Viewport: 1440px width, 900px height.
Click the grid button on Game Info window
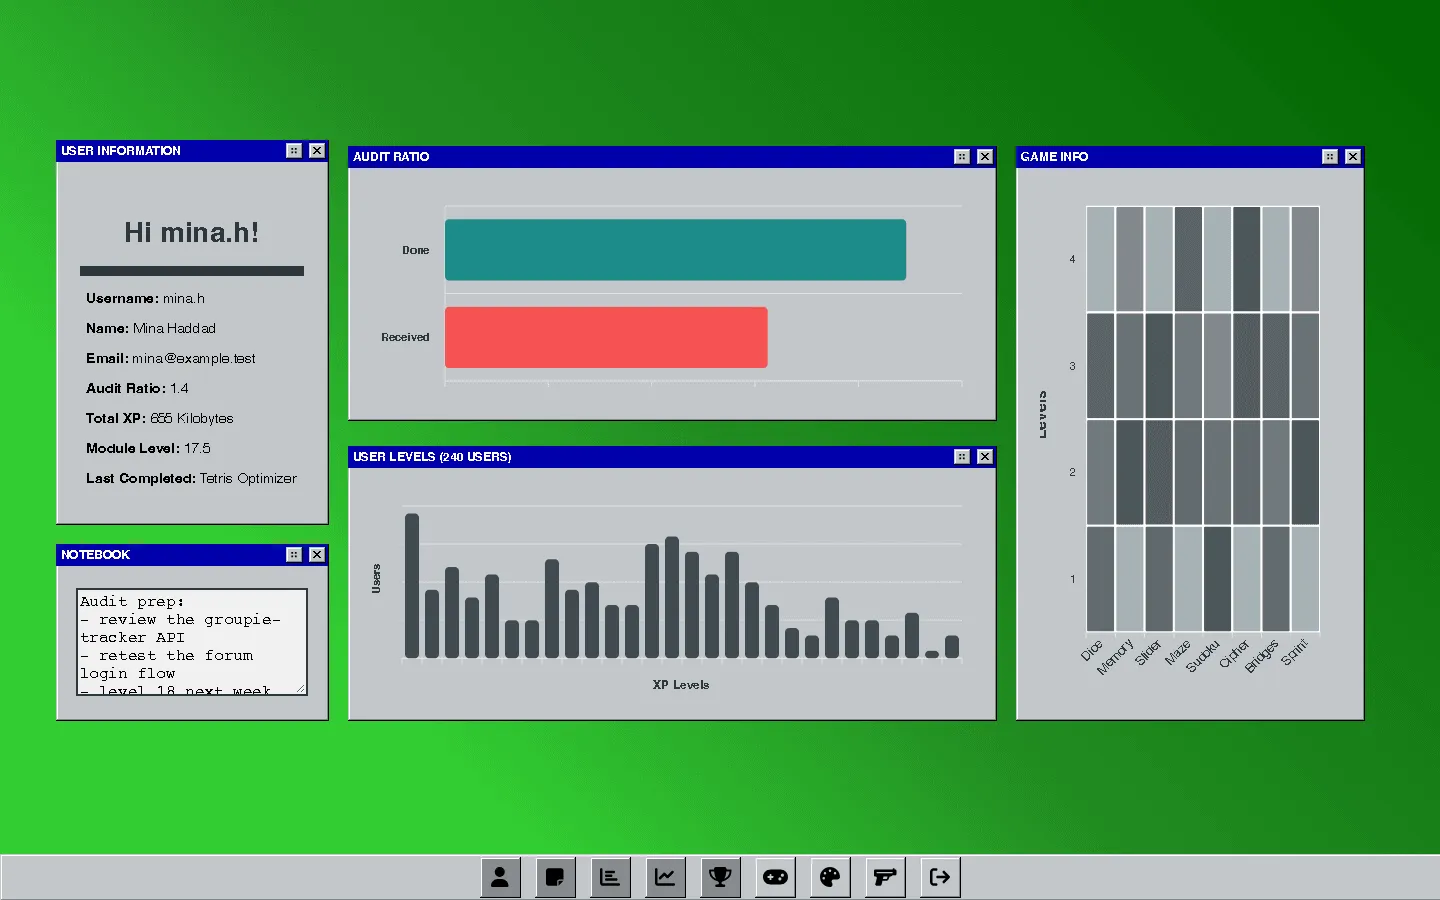tap(1330, 156)
